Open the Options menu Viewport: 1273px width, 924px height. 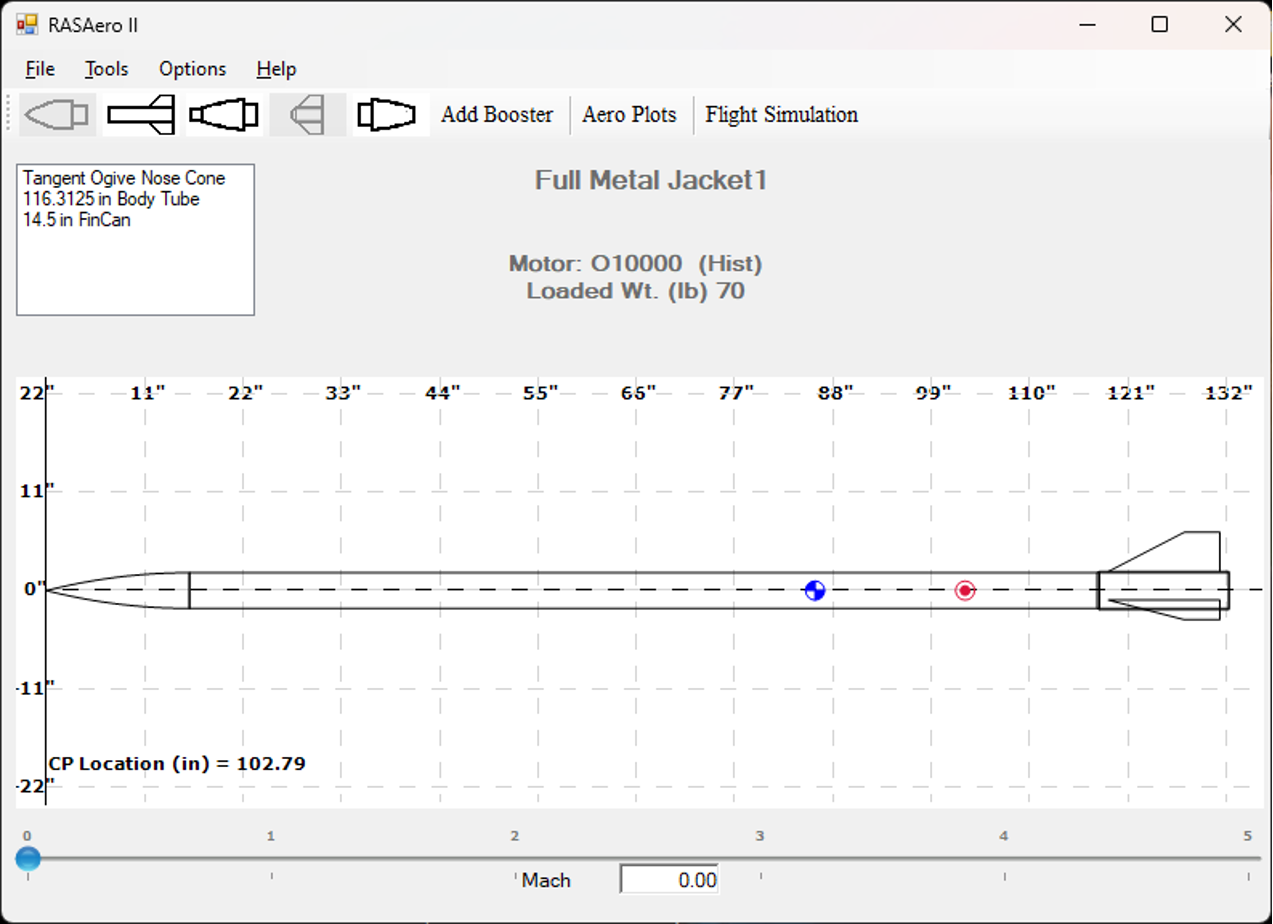[x=192, y=69]
